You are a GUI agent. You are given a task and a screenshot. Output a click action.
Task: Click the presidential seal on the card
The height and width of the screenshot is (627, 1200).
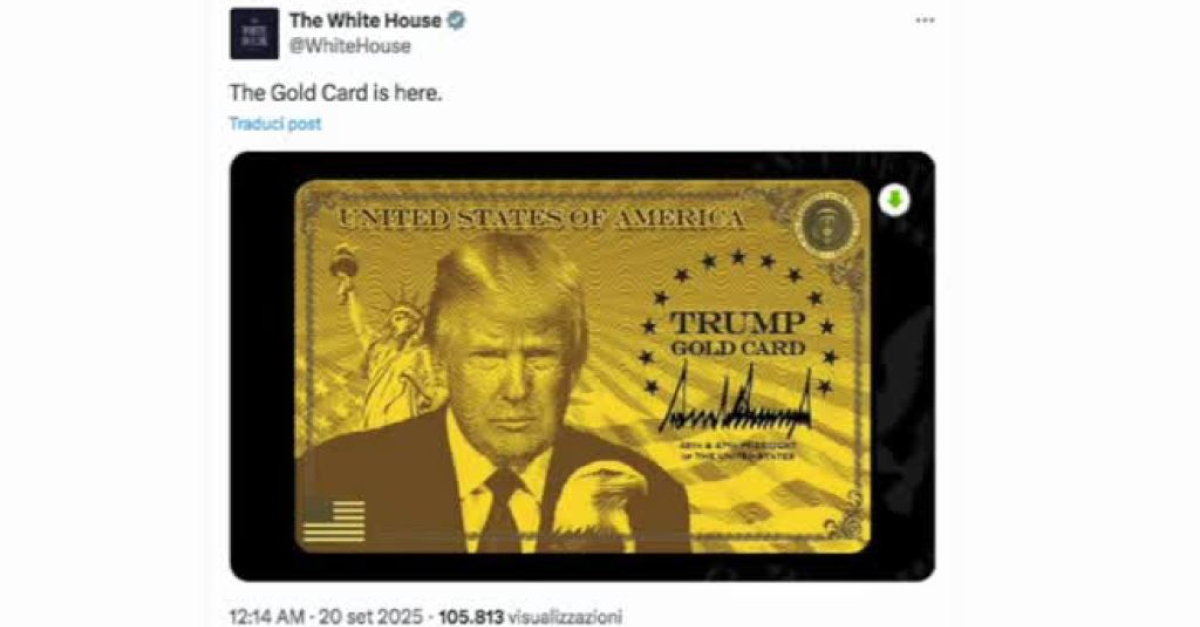click(x=827, y=225)
